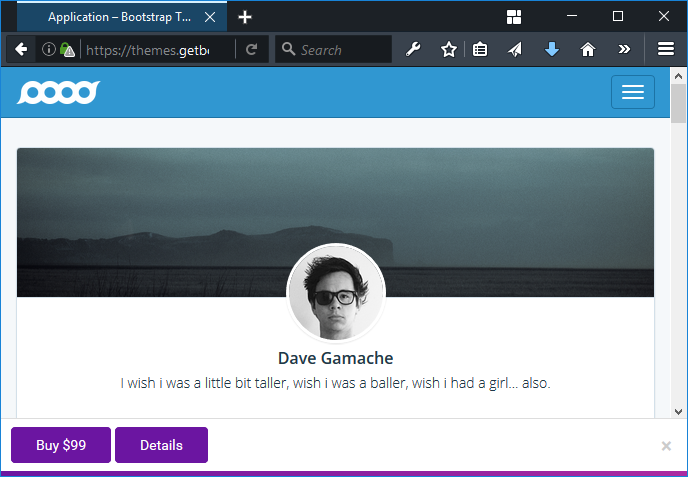
Task: Open the tab groups grid icon
Action: 514,17
